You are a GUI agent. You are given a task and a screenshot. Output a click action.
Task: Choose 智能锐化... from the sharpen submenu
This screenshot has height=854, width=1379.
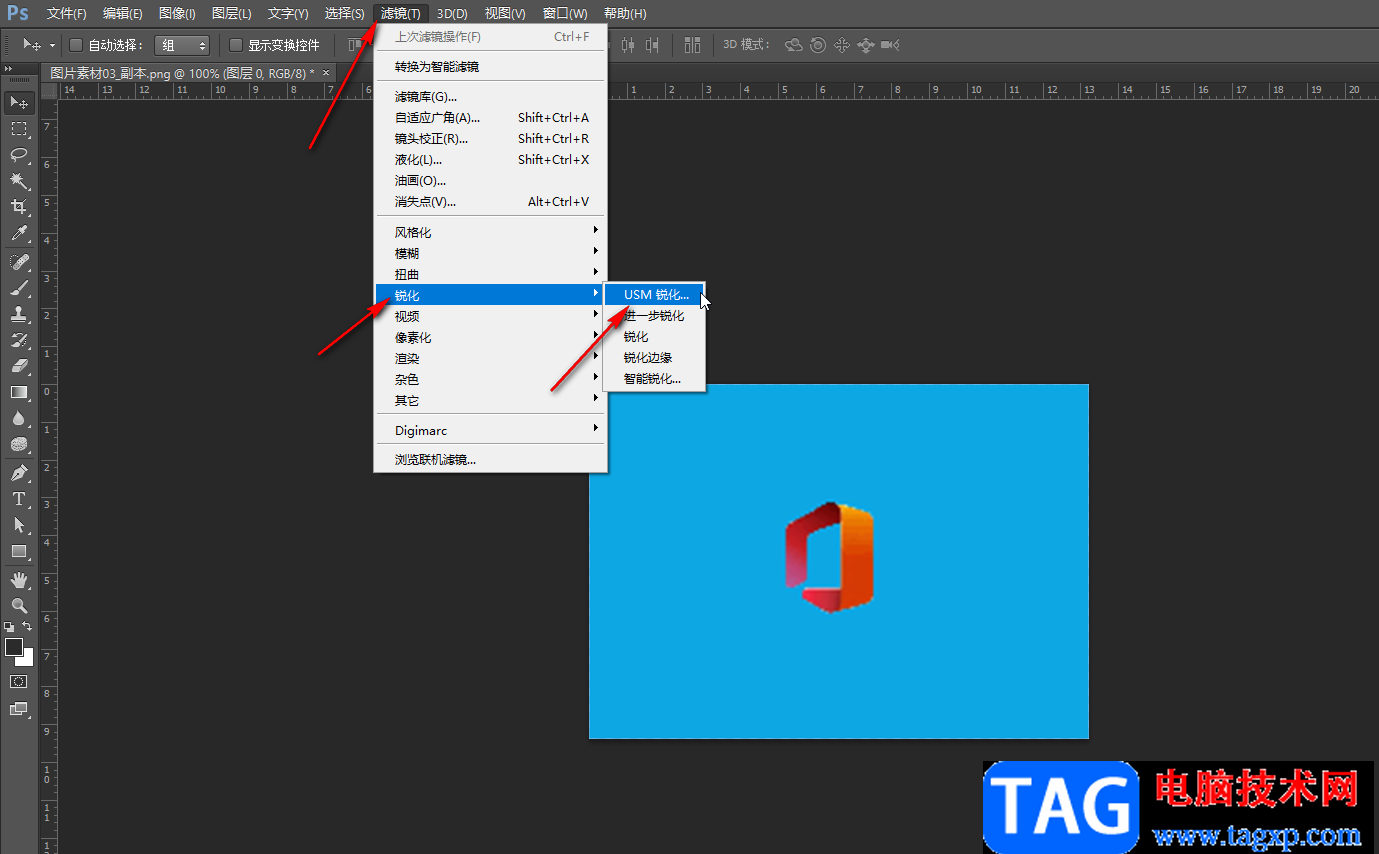pyautogui.click(x=655, y=379)
